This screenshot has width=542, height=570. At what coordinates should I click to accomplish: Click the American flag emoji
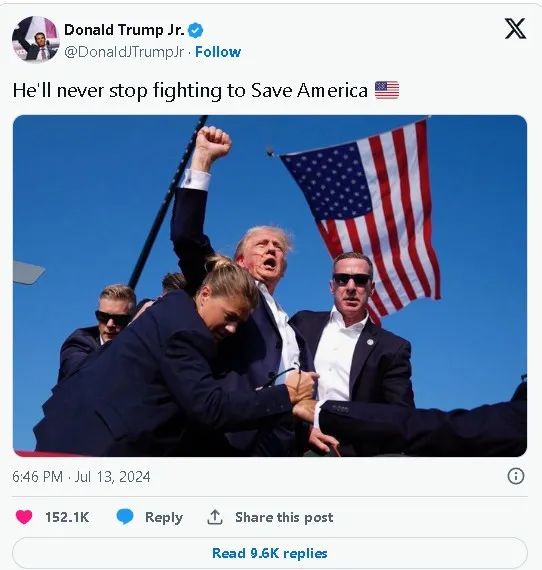(387, 90)
